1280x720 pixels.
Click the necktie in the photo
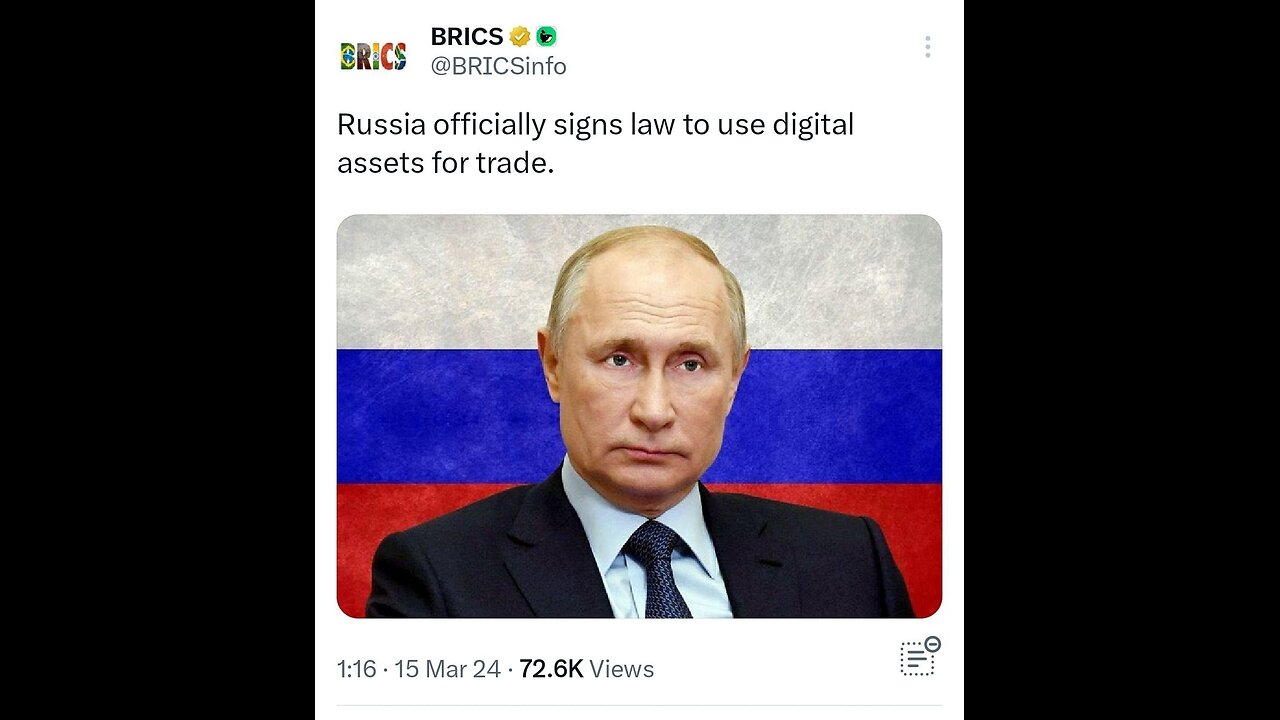657,569
